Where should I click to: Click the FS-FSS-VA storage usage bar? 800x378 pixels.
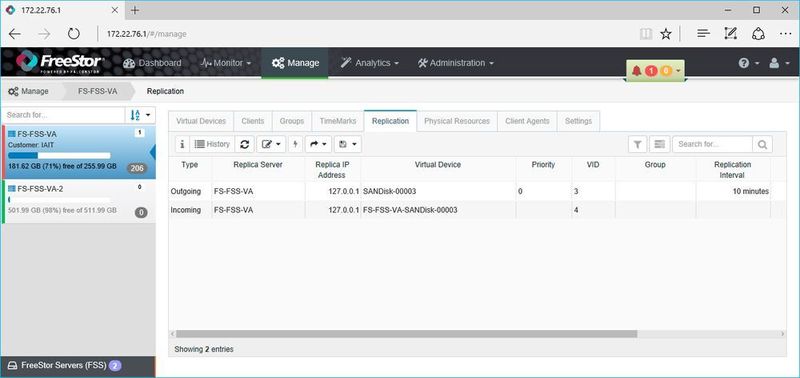click(59, 156)
